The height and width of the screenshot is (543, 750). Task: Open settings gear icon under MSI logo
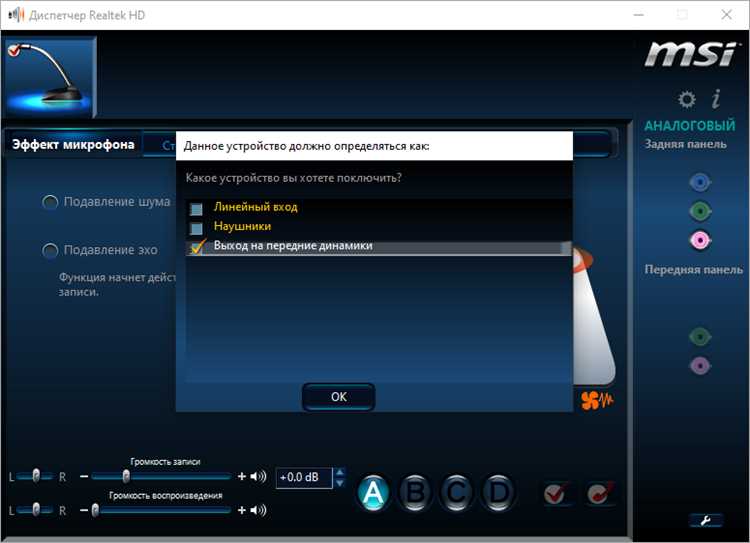[x=687, y=100]
